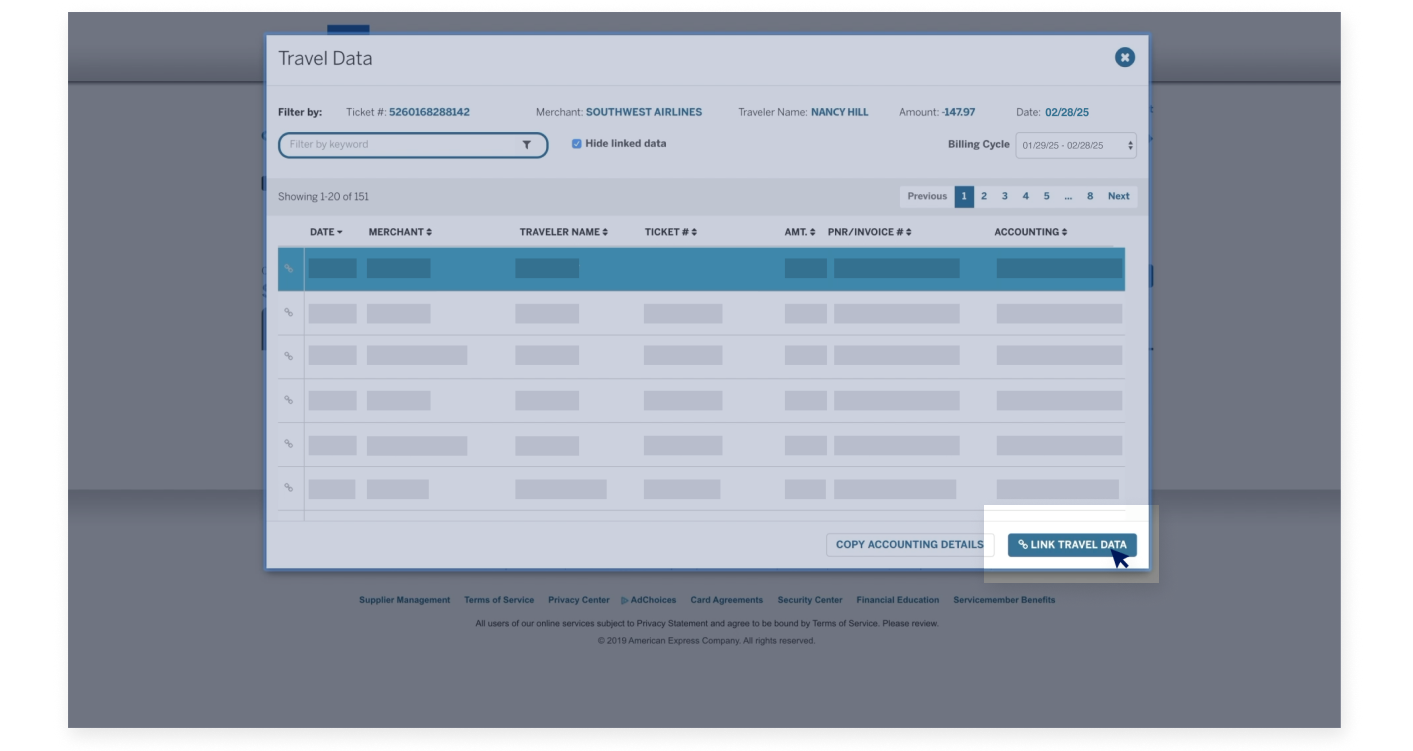
Task: Toggle the DATE column sort order
Action: click(326, 231)
